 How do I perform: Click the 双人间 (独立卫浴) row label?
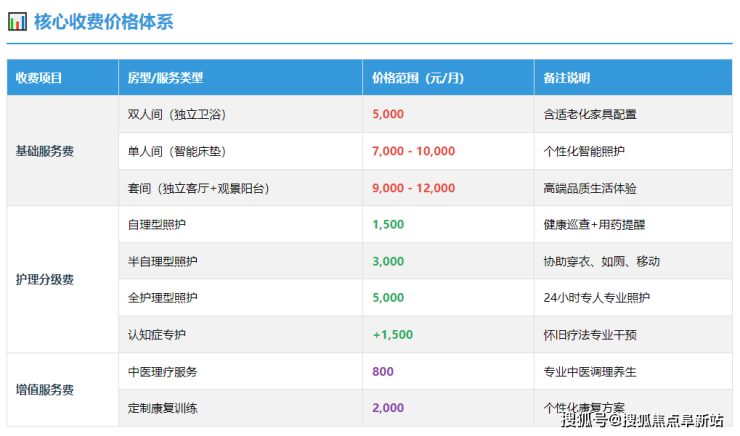[179, 114]
